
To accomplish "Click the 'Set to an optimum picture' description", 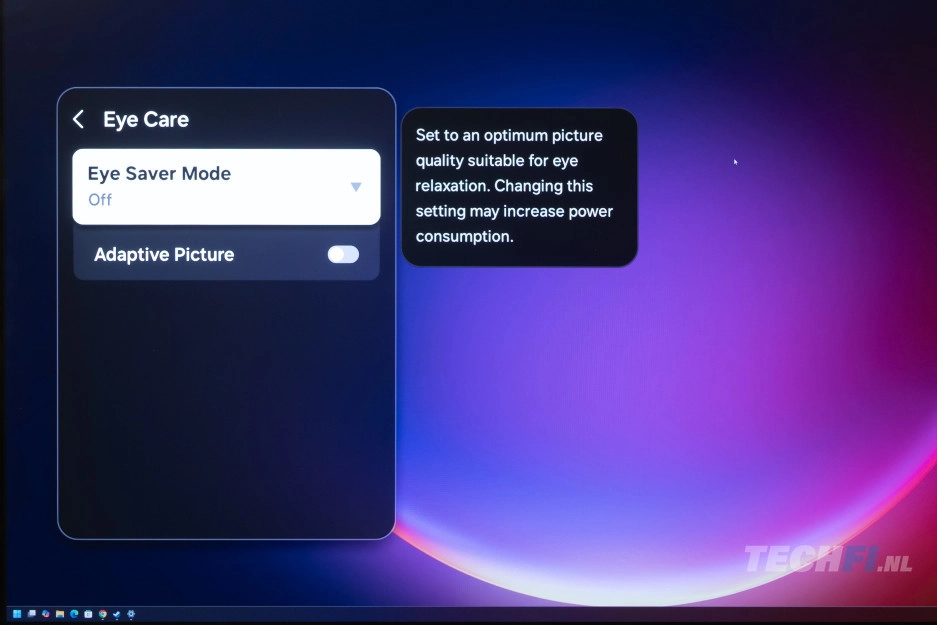I will pos(515,186).
